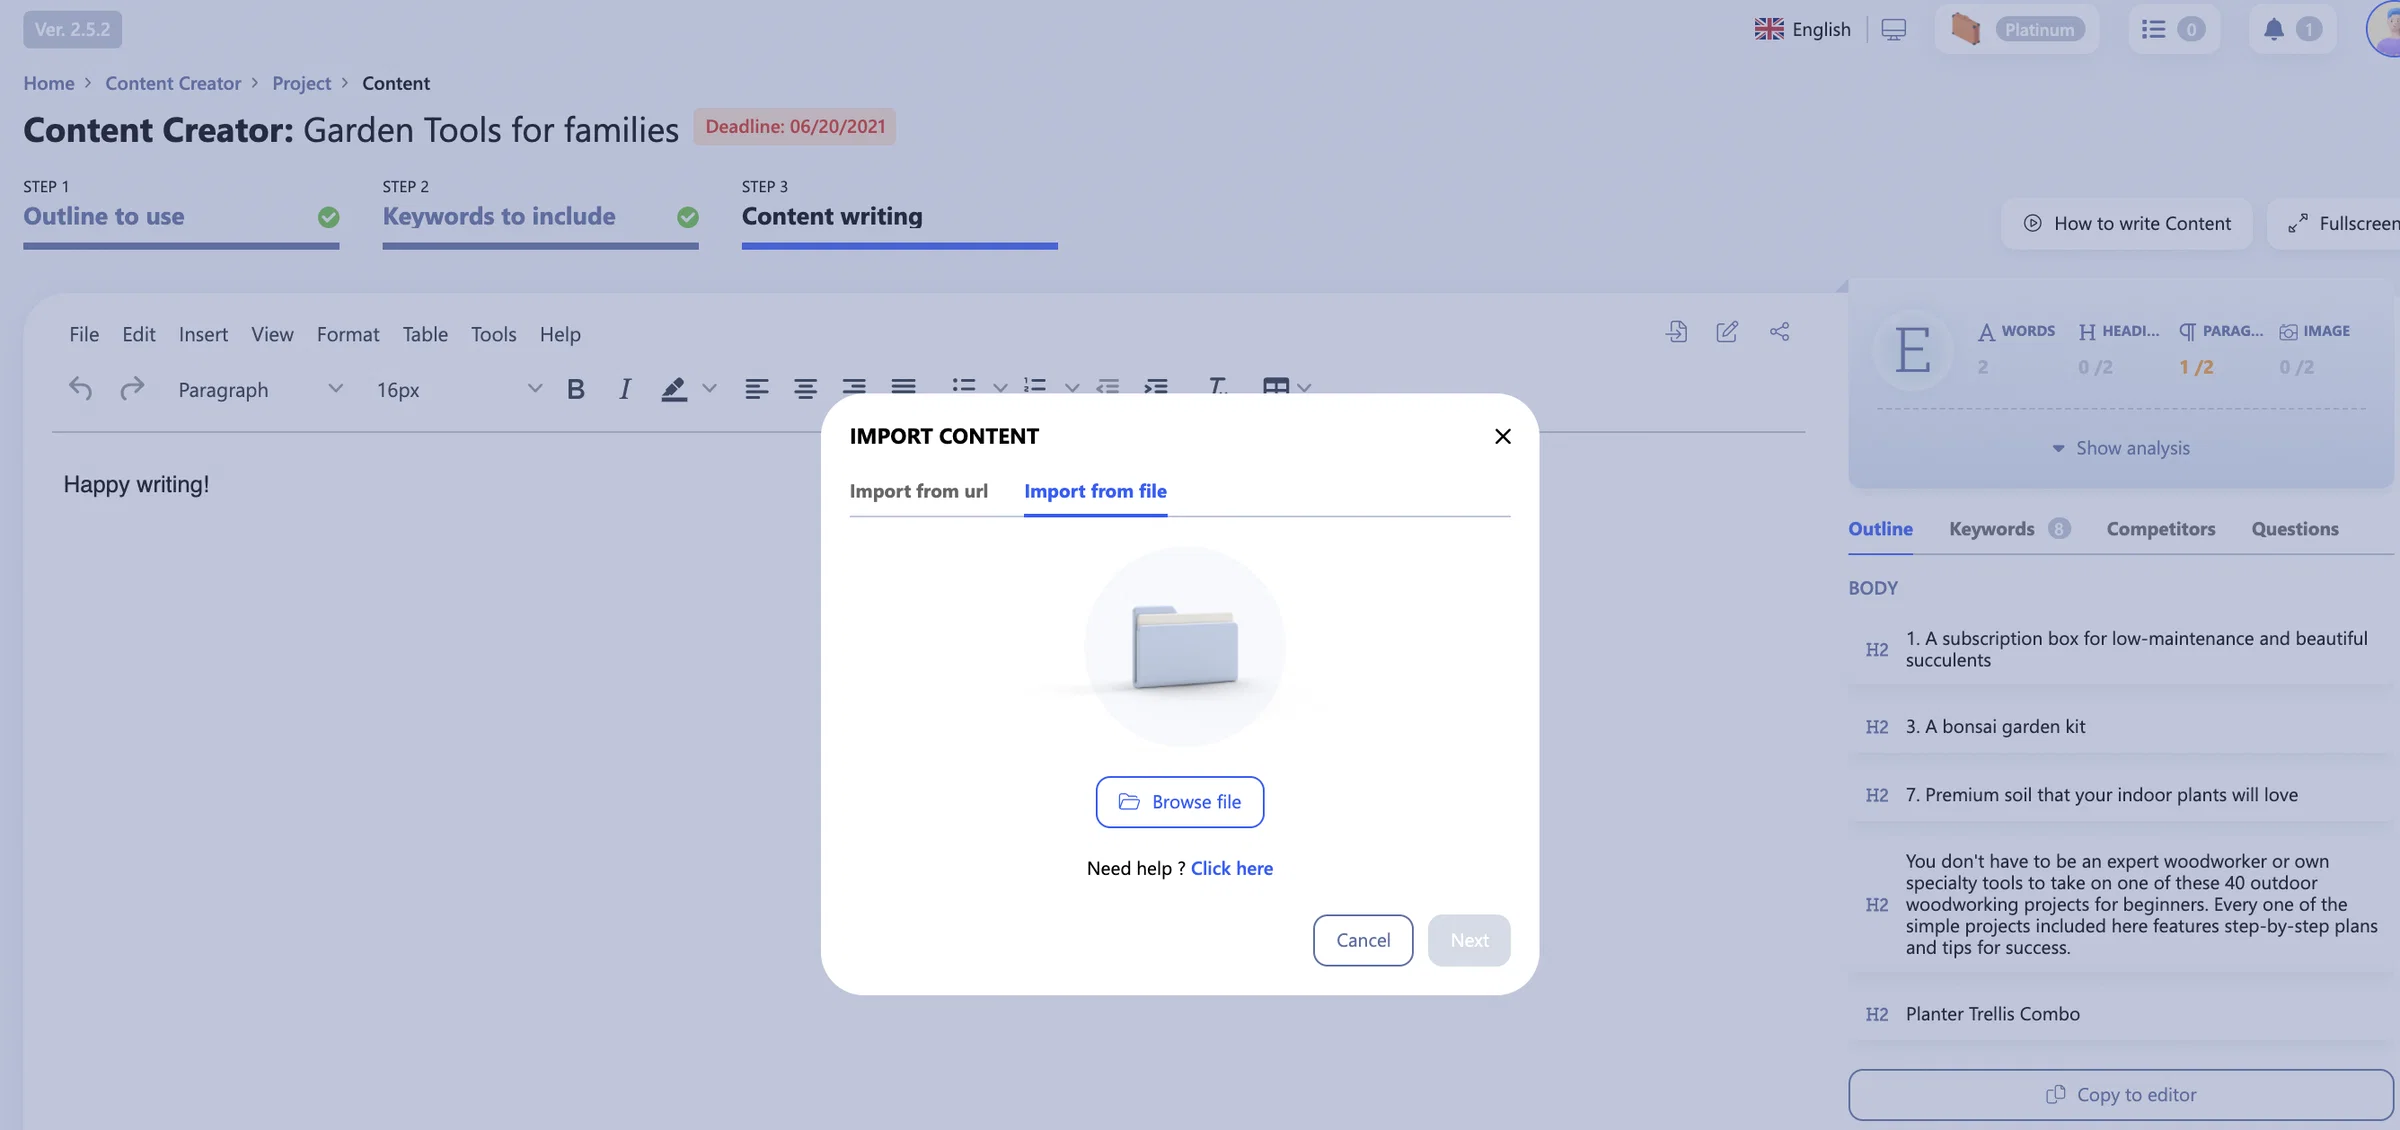
Task: Click the share icon in editor header
Action: 1779,332
